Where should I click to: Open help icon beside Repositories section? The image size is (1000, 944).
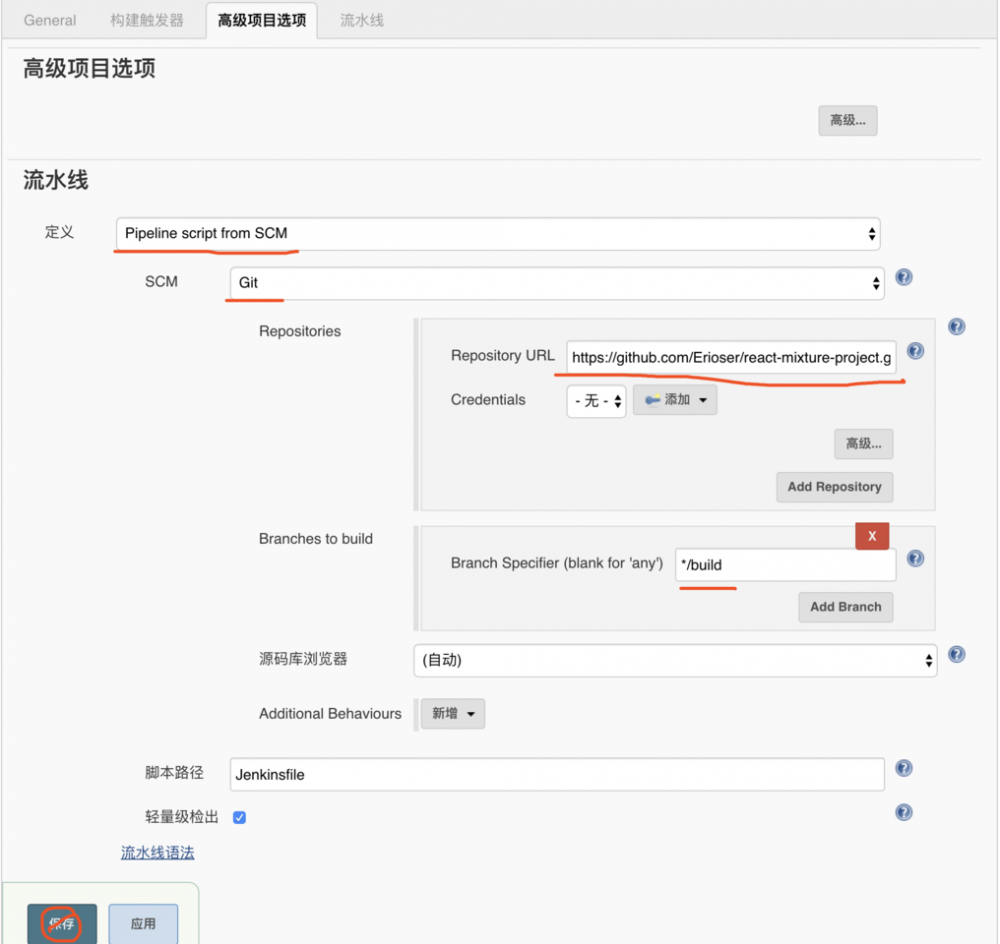[x=956, y=327]
